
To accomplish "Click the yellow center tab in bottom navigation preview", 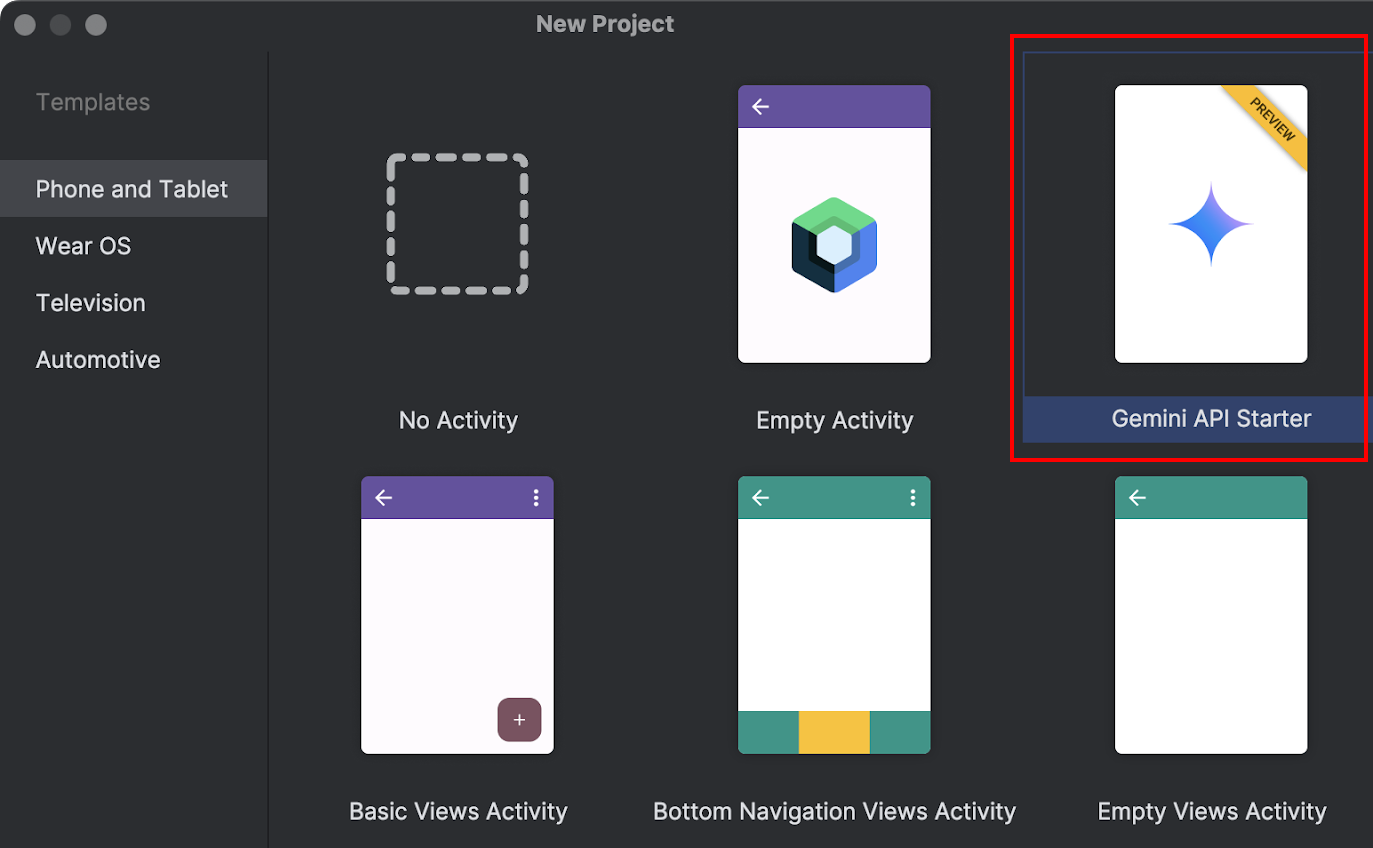I will point(834,731).
